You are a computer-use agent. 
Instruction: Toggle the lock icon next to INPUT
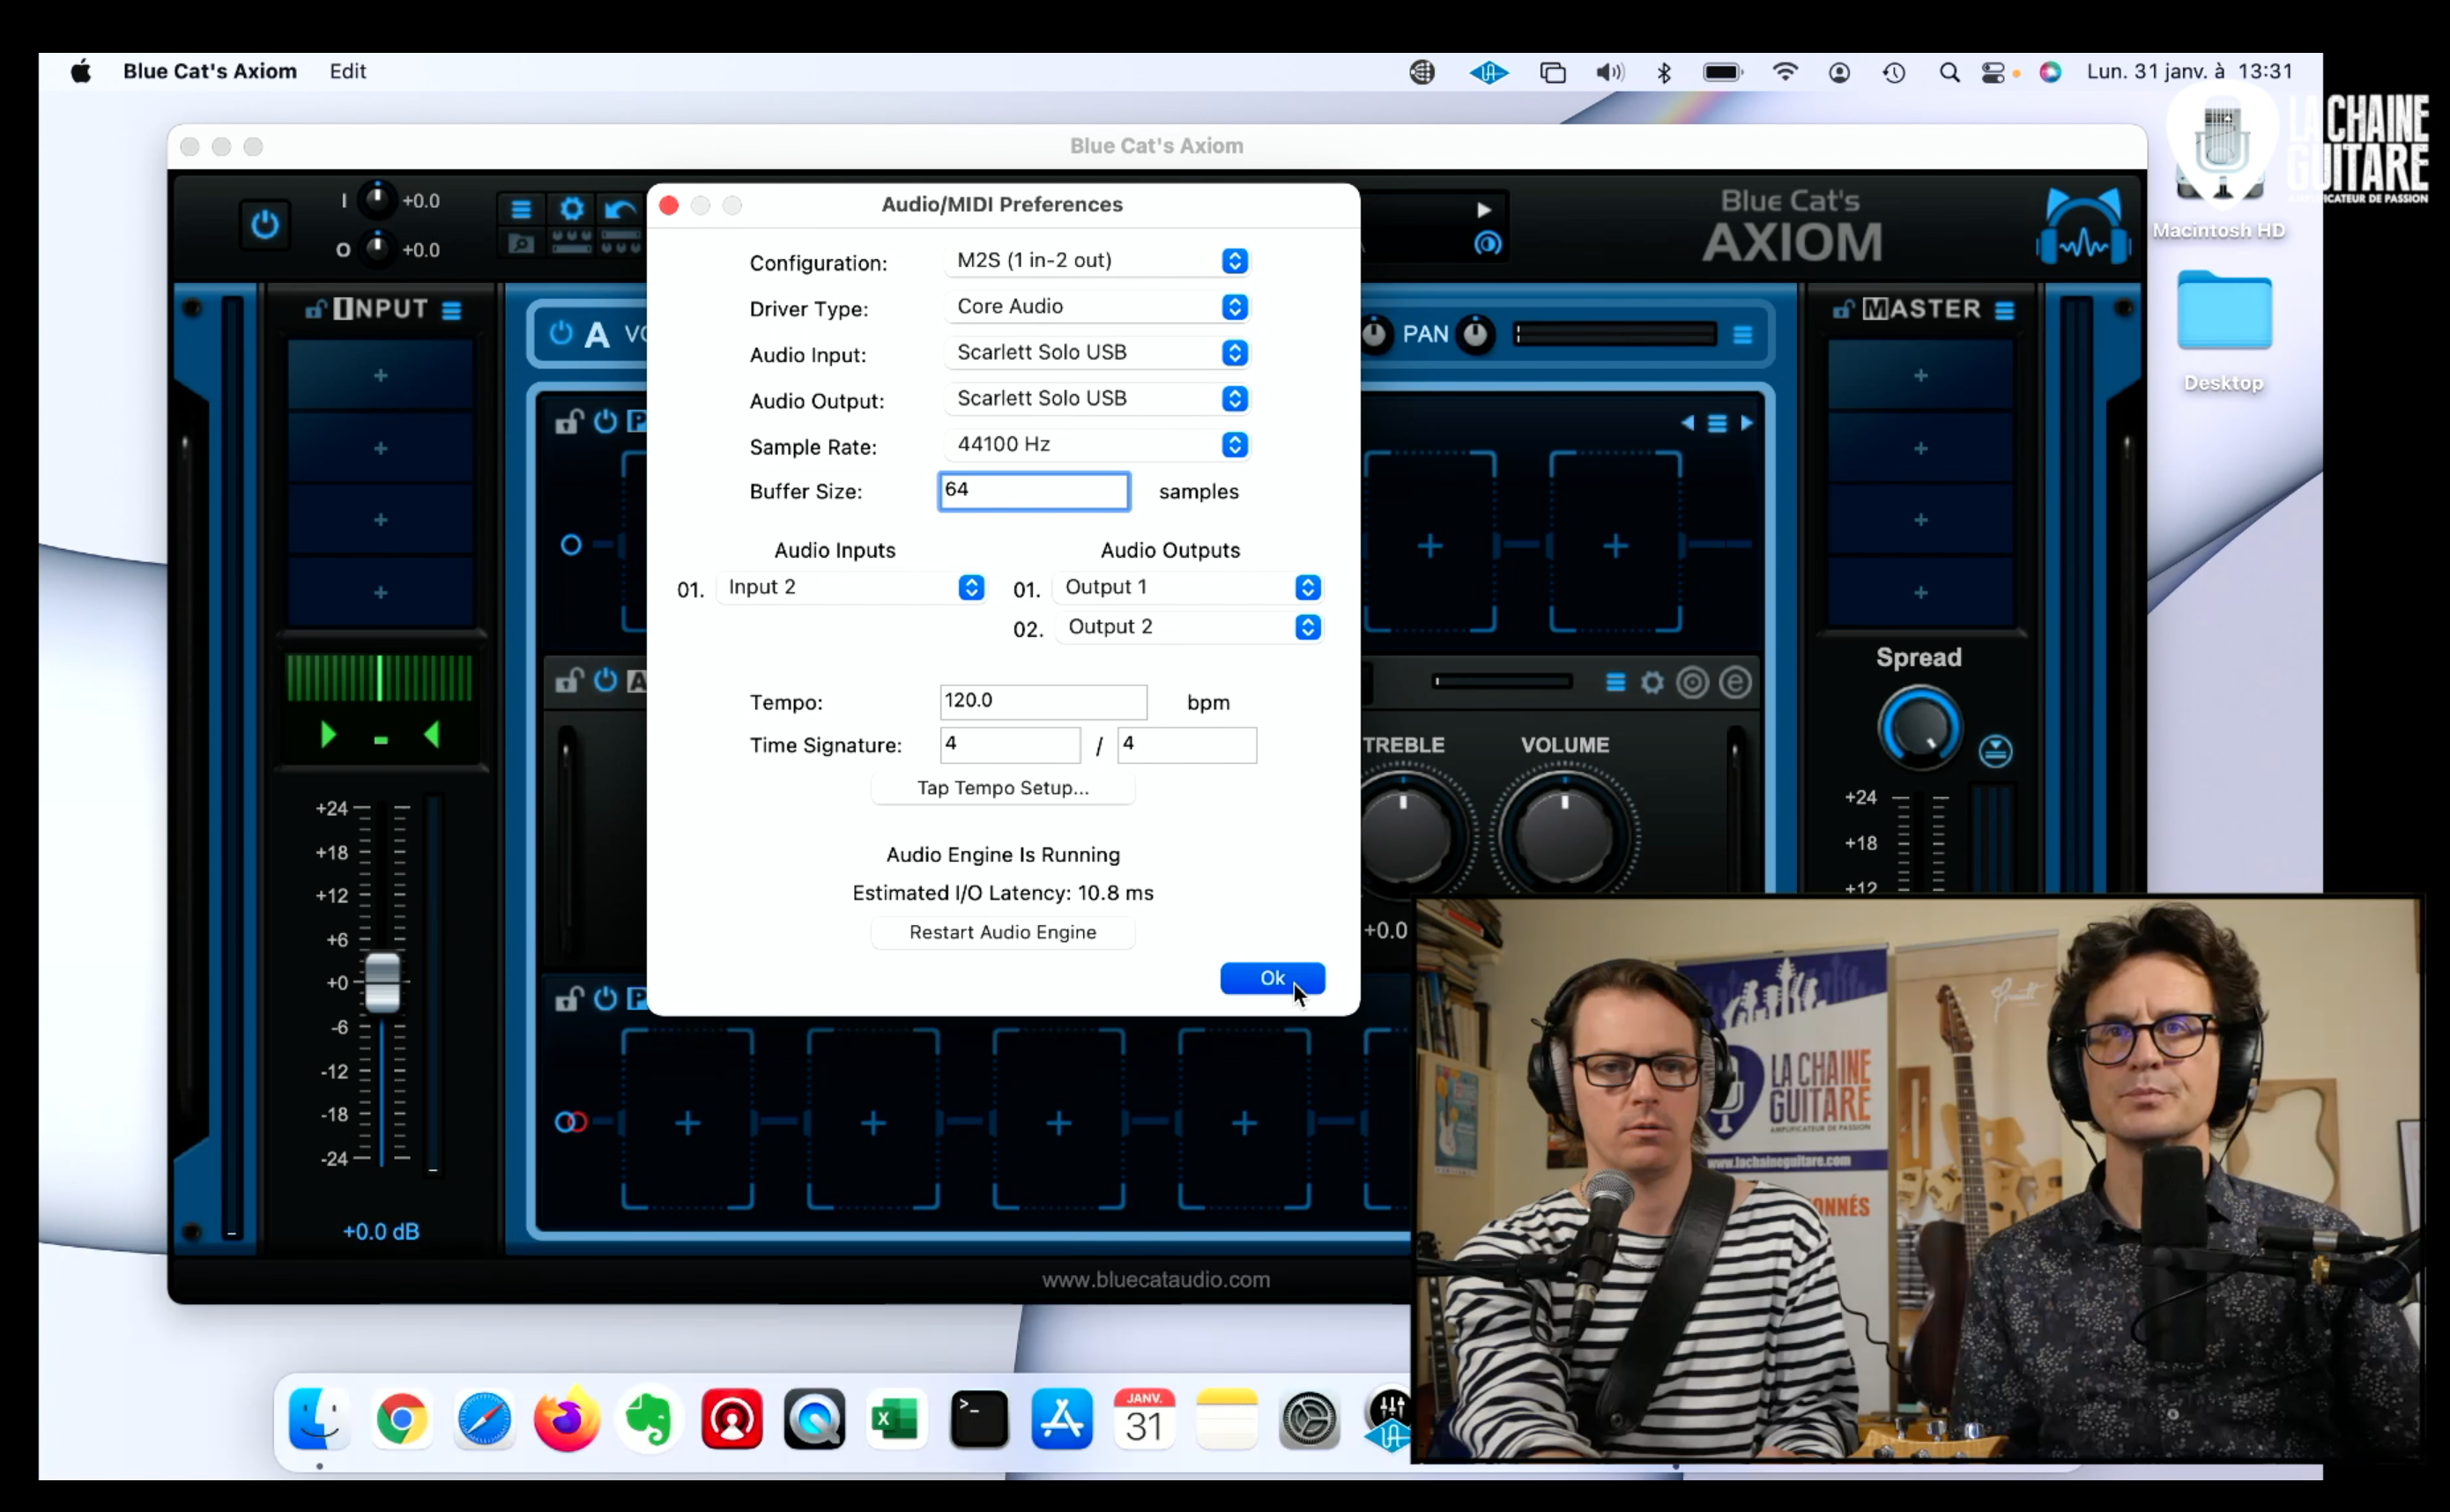pyautogui.click(x=315, y=309)
